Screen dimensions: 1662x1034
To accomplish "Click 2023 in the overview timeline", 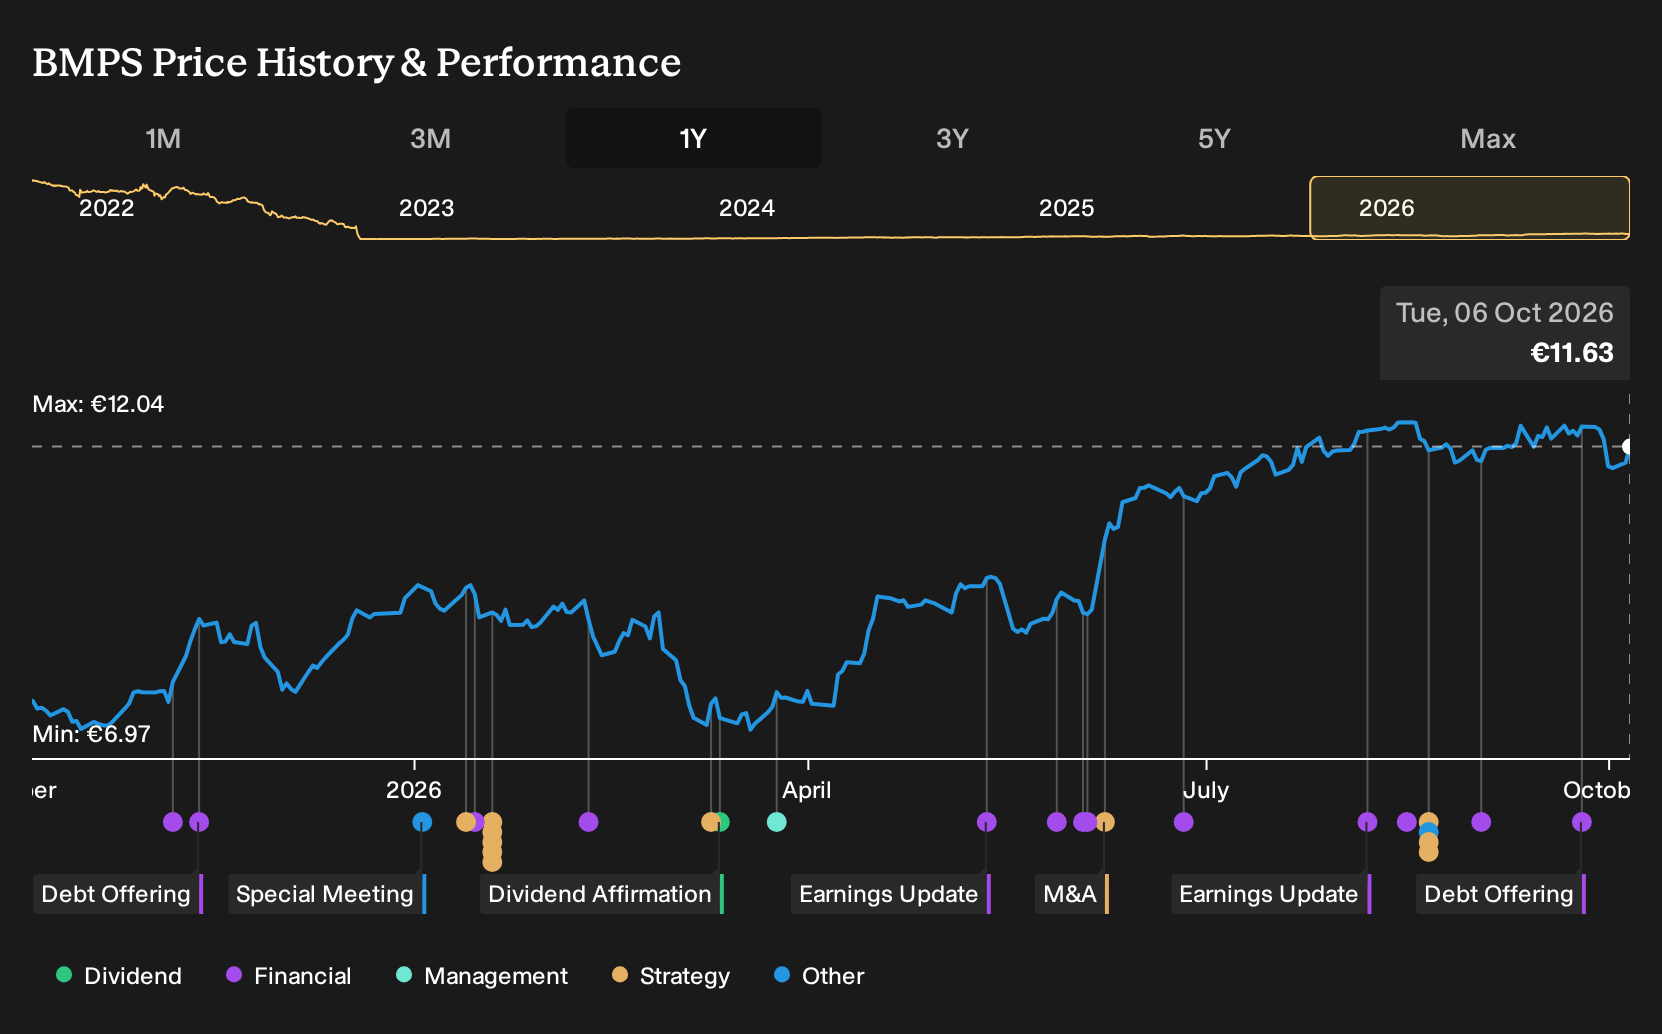I will (427, 208).
